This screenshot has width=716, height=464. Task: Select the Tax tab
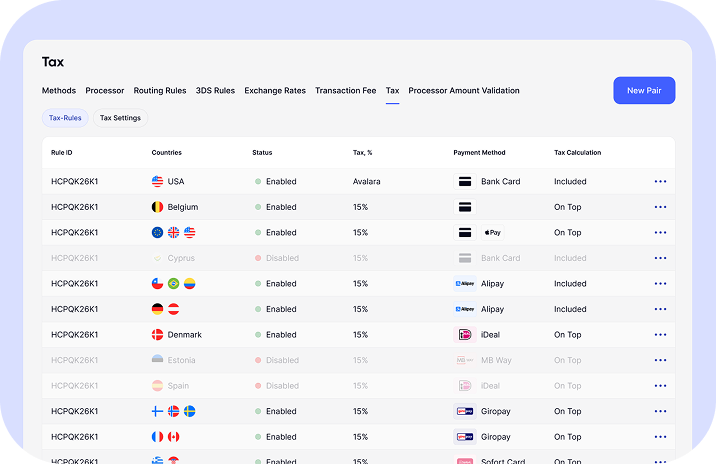click(392, 90)
